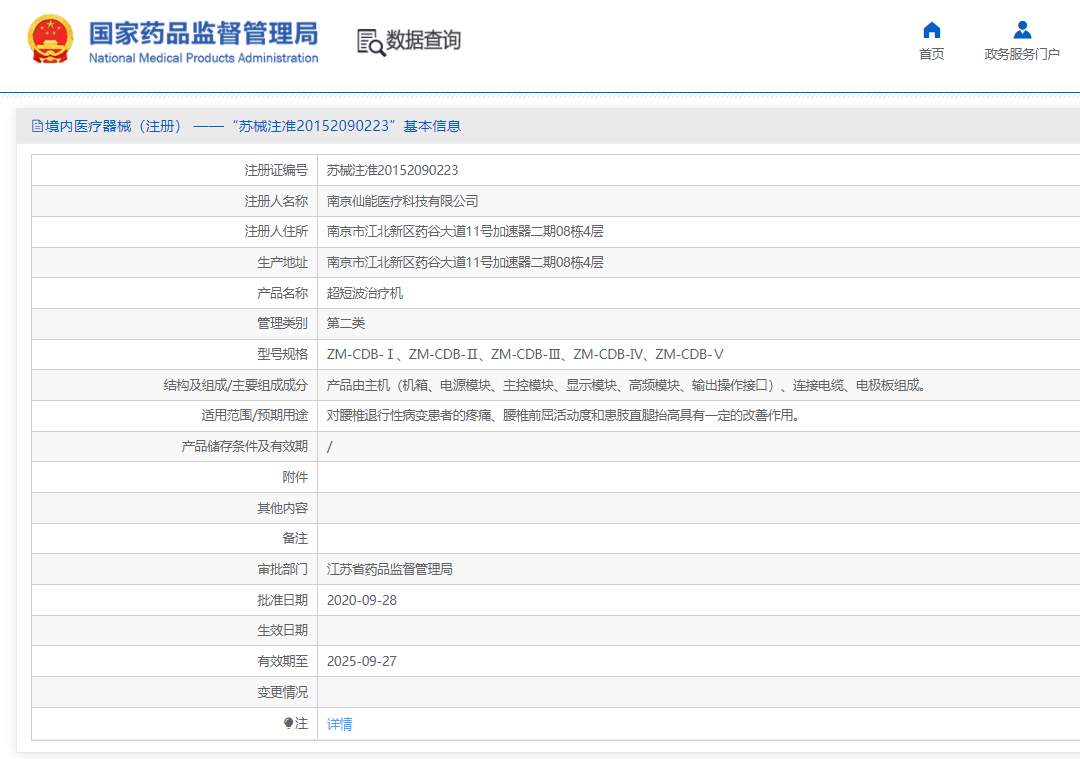The height and width of the screenshot is (759, 1080).
Task: Open the 数据查询 search icon
Action: 371,42
